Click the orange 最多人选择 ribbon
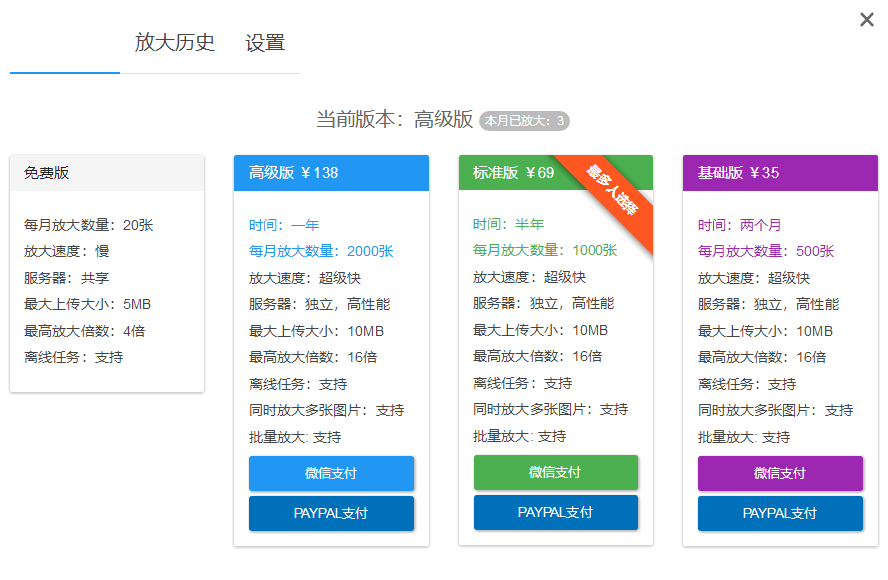This screenshot has width=888, height=580. click(613, 189)
